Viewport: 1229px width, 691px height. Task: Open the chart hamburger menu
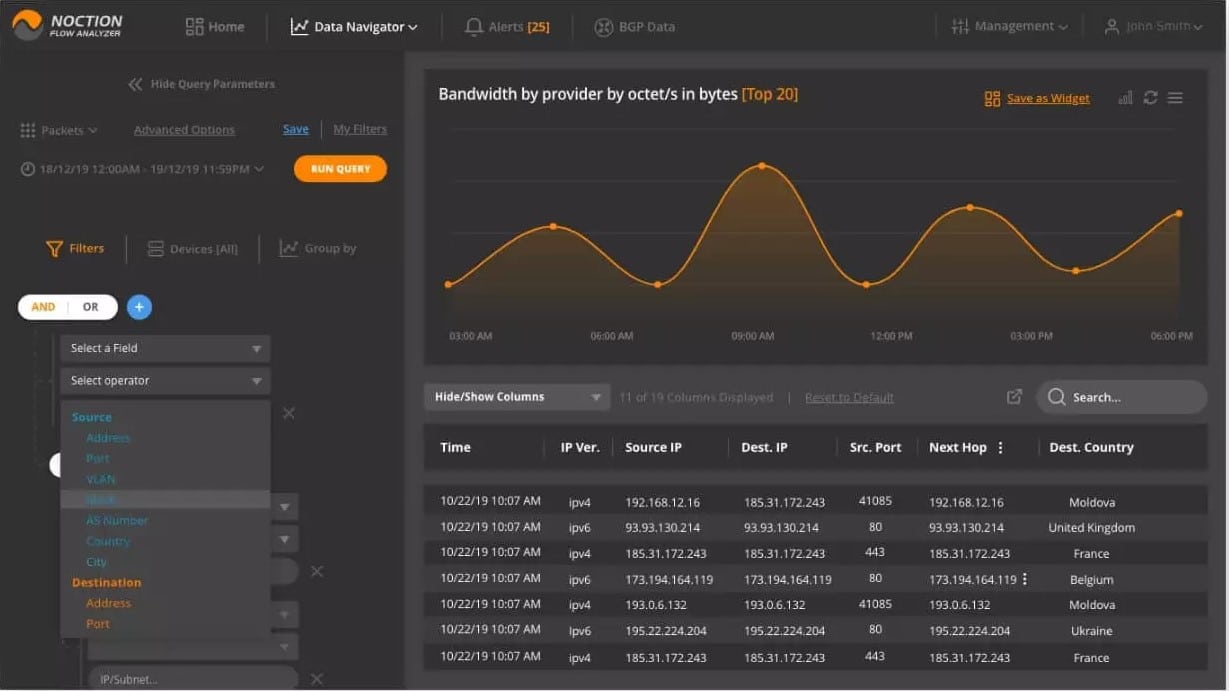1175,97
